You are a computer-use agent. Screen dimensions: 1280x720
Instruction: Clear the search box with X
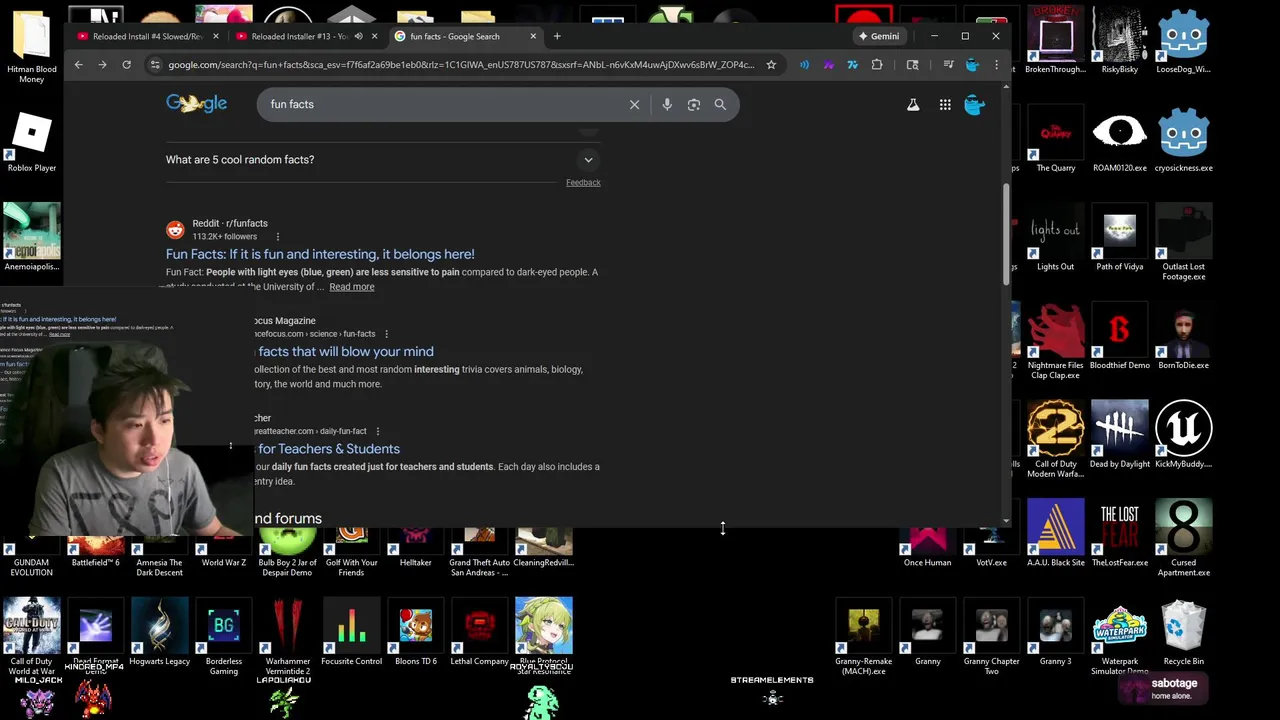pyautogui.click(x=634, y=104)
